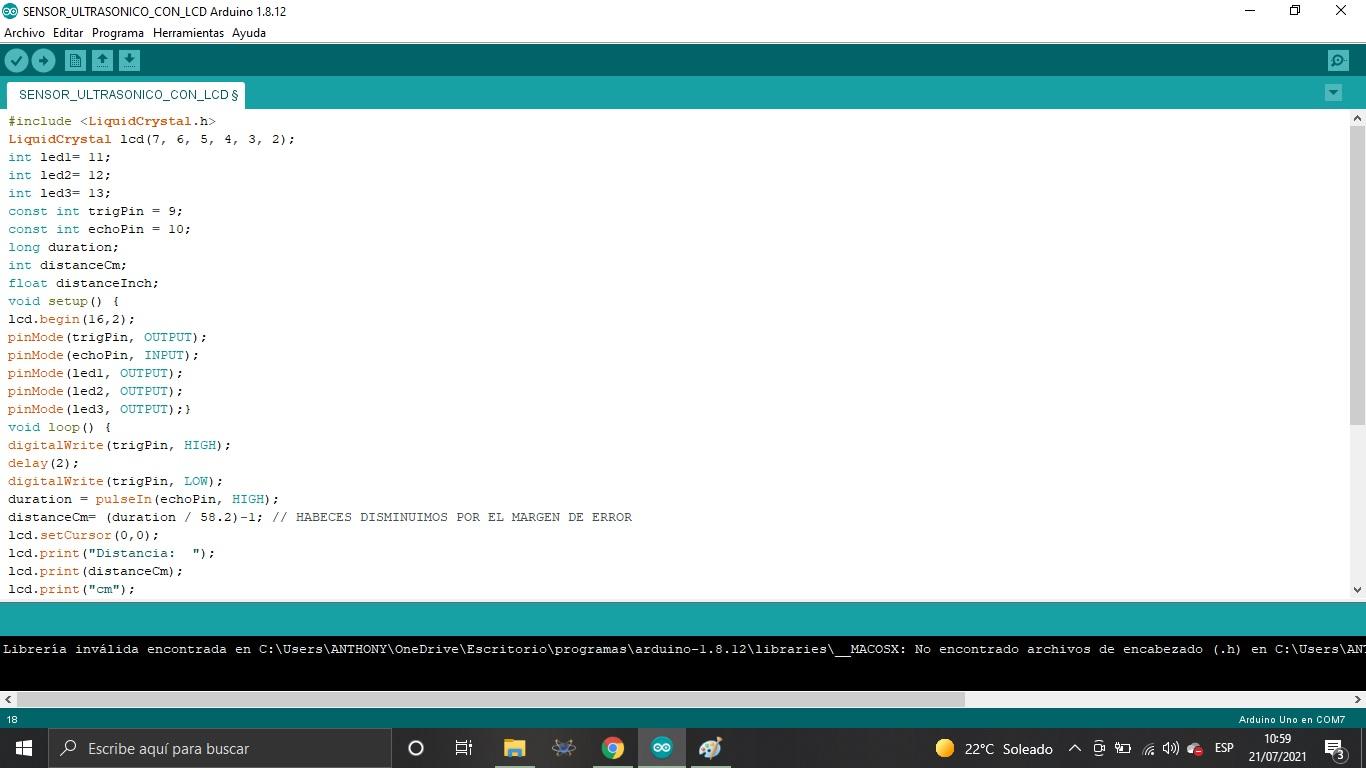Click the line 'int led3= 13;'
Screen dimensions: 1366x768
pyautogui.click(x=60, y=193)
